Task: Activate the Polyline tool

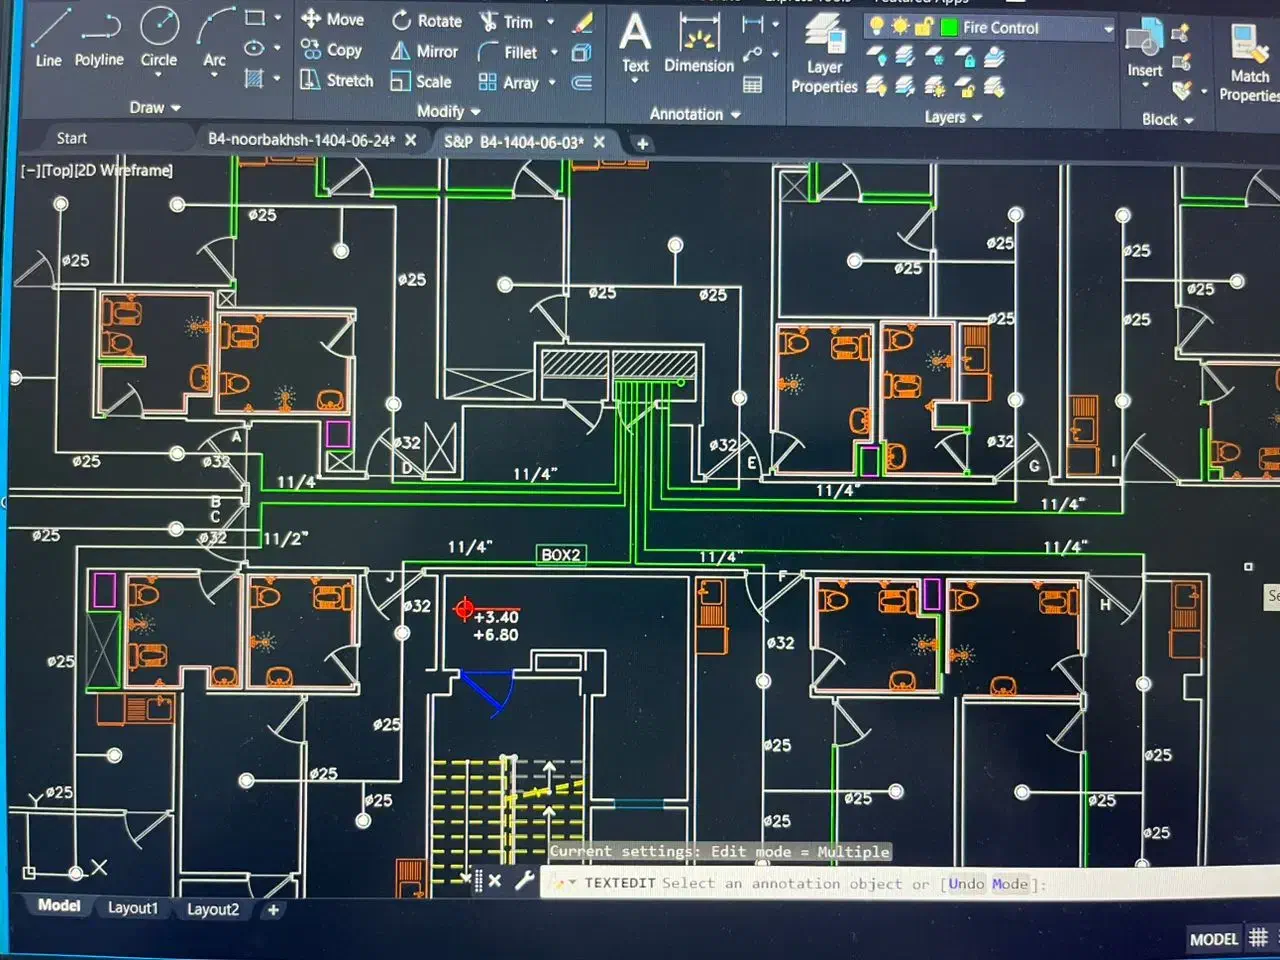Action: [x=99, y=38]
